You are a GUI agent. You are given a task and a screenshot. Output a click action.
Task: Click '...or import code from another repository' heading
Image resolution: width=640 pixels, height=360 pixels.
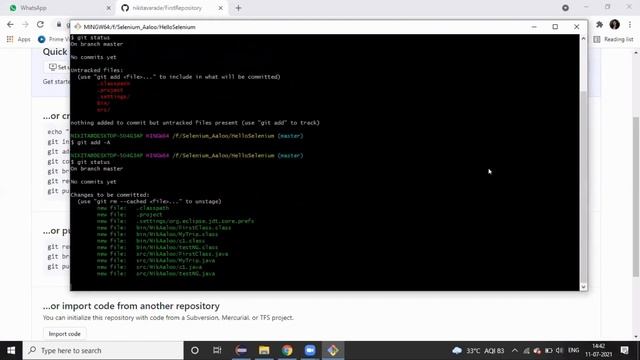(131, 306)
